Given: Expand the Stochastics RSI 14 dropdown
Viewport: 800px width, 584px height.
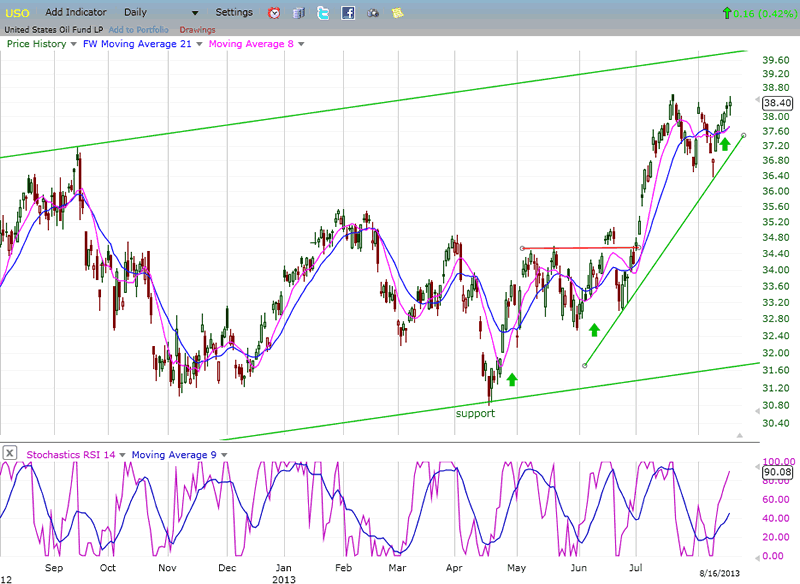Looking at the screenshot, I should click(x=122, y=455).
